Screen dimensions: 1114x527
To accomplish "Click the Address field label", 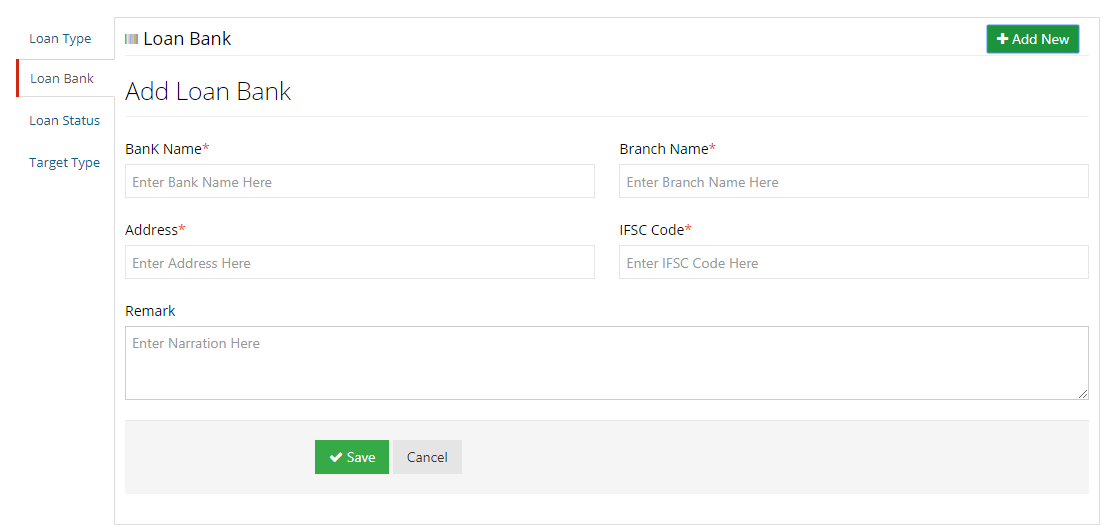I will click(152, 230).
